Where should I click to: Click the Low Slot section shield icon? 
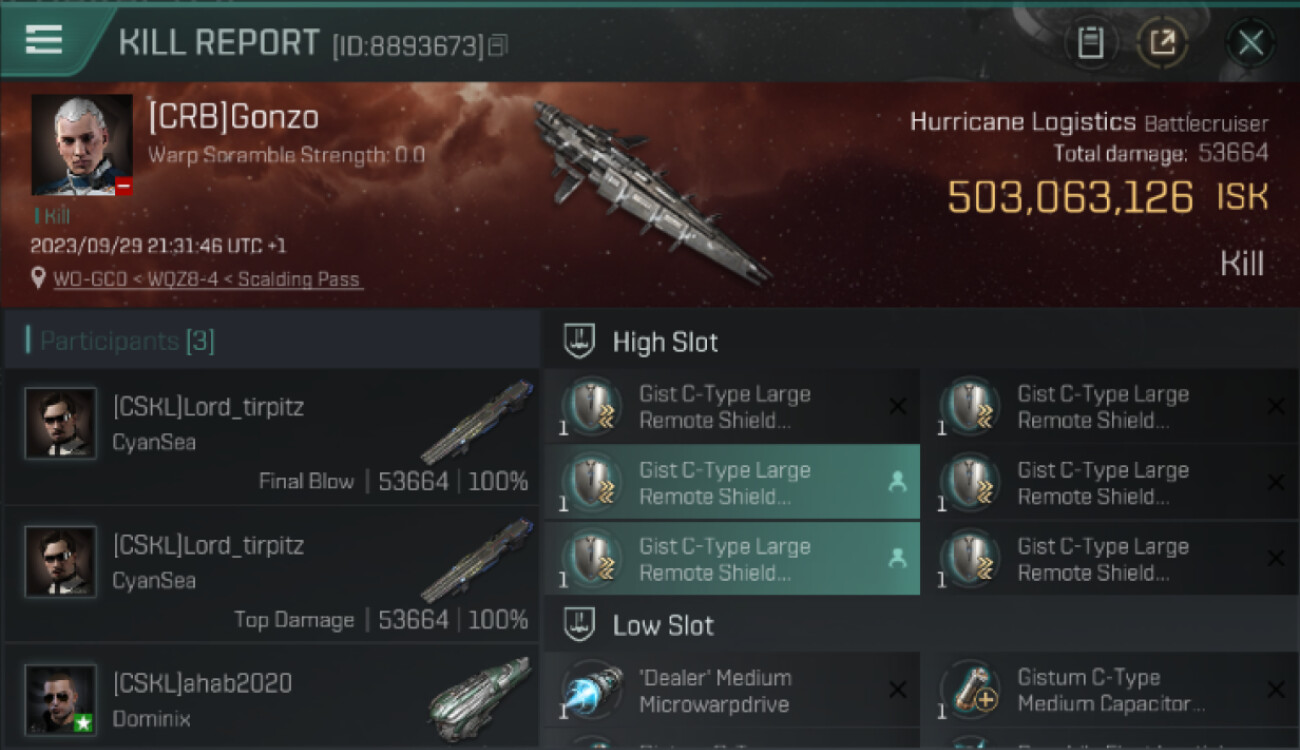(576, 625)
